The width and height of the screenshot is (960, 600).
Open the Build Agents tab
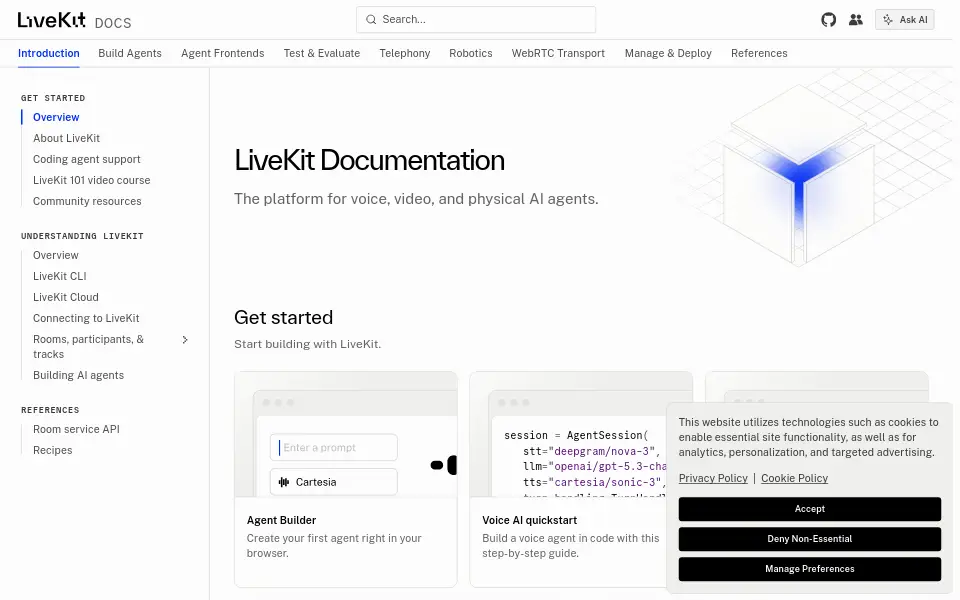tap(130, 53)
